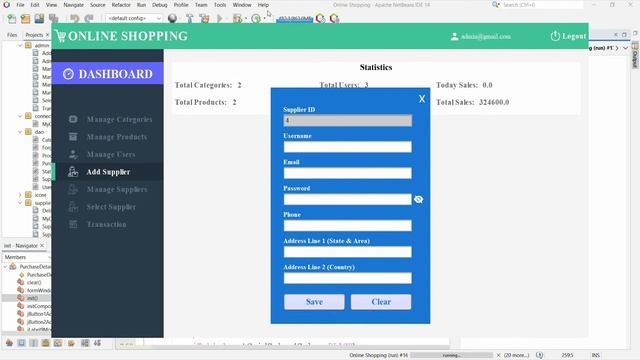Screen dimensions: 640x360
Task: Open the Members dropdown in Navigator
Action: pos(27,257)
